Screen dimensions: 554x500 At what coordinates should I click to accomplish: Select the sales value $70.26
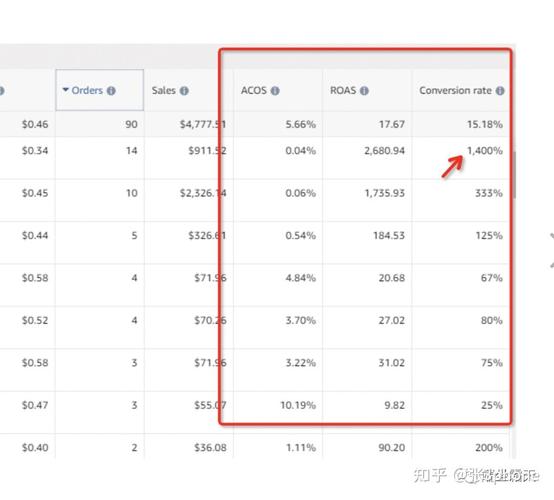pyautogui.click(x=210, y=320)
